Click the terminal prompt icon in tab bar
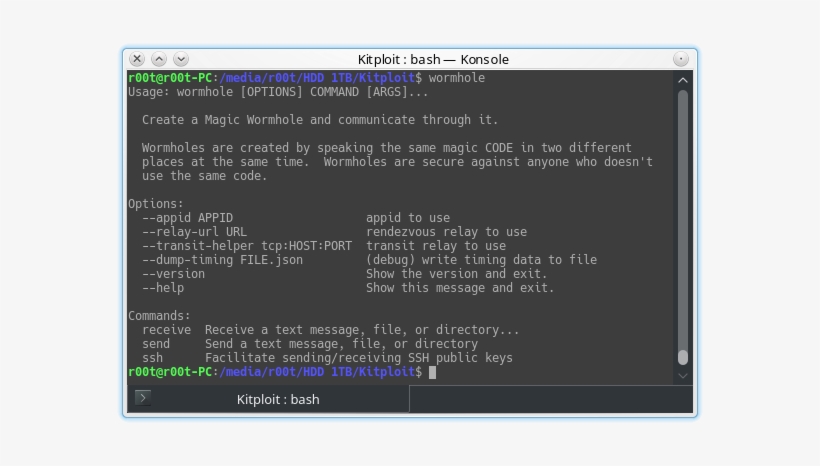820x466 pixels. coord(142,398)
